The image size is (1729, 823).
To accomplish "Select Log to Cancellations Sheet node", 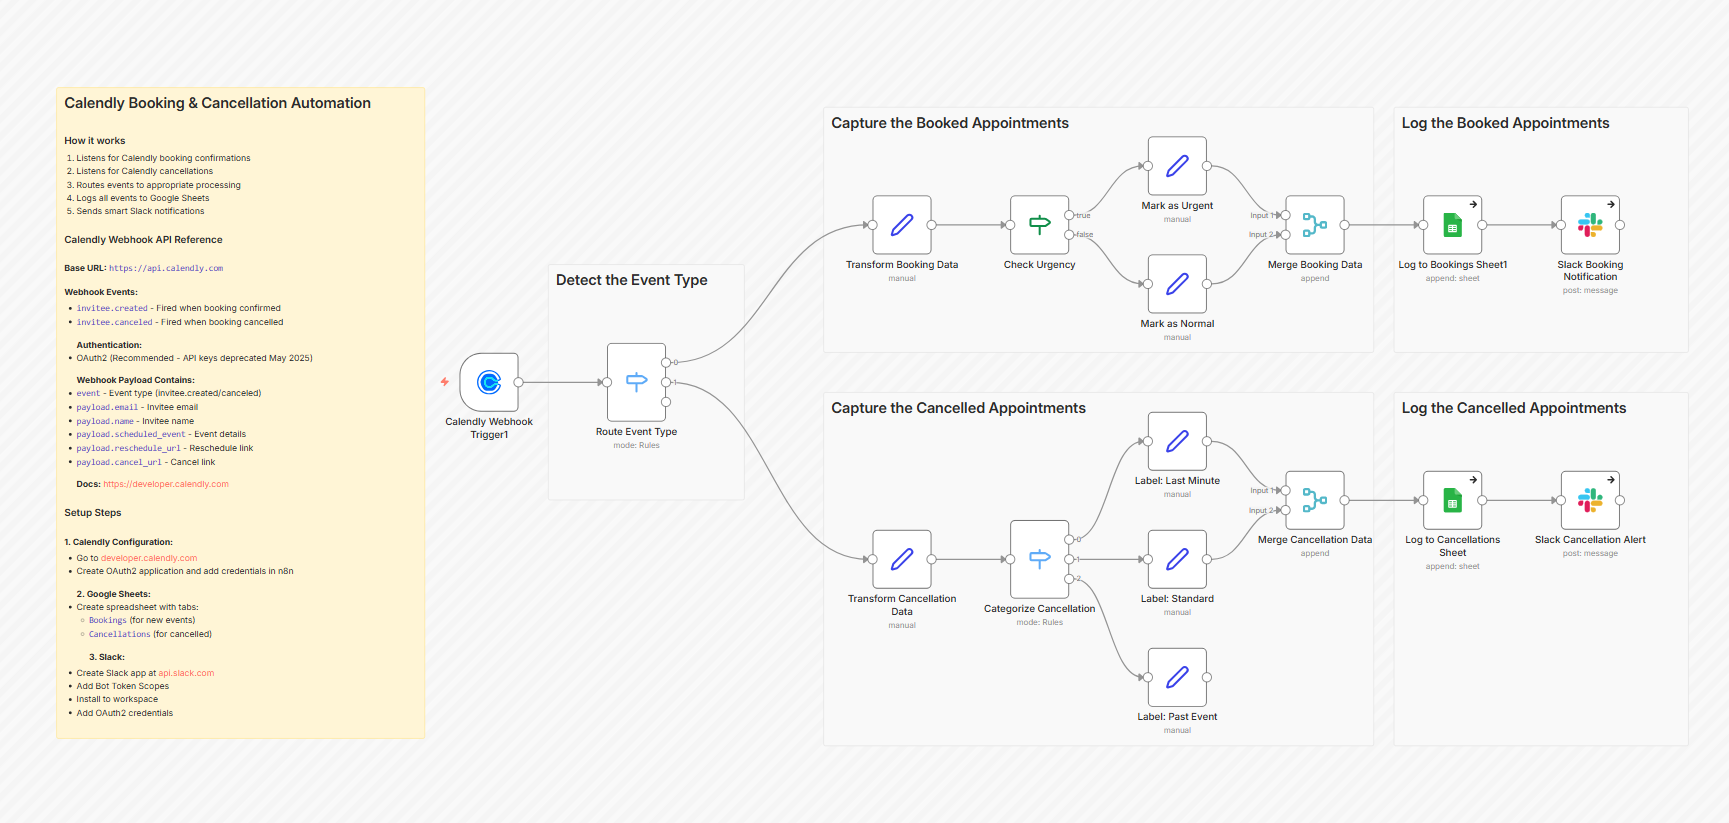I will (1453, 500).
